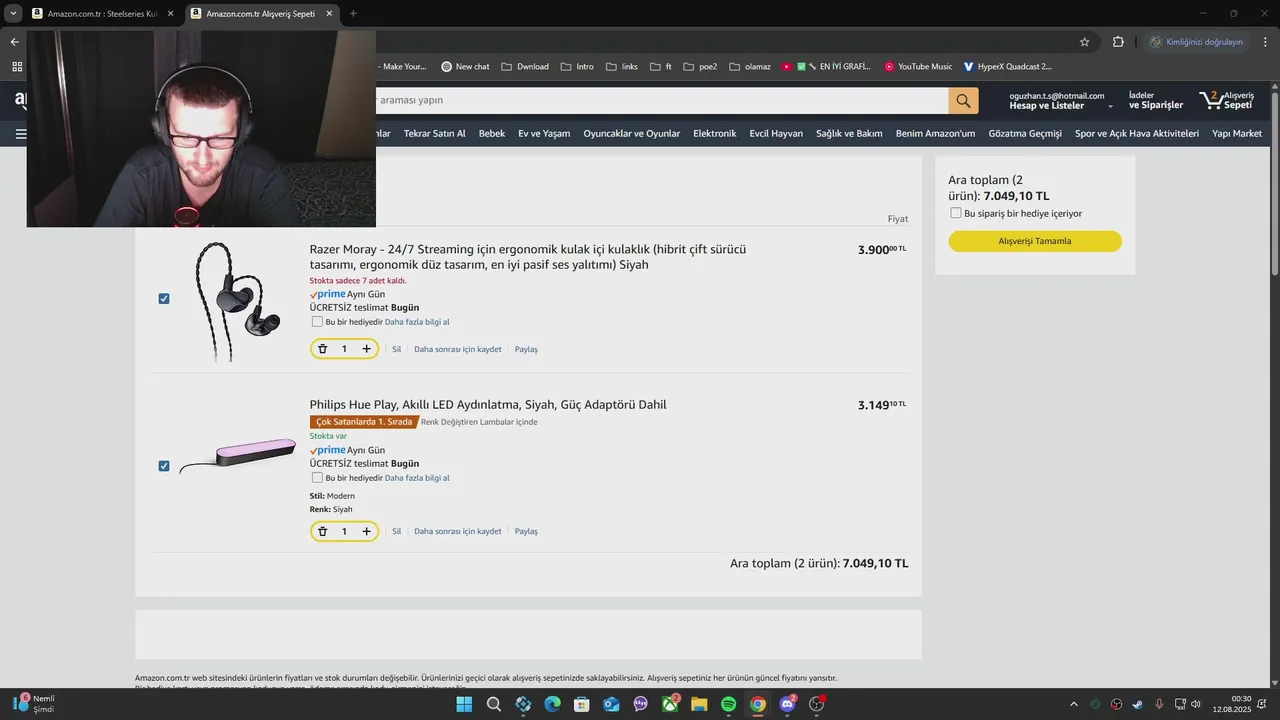
Task: Delete Razer Moray using its trash icon
Action: (322, 349)
